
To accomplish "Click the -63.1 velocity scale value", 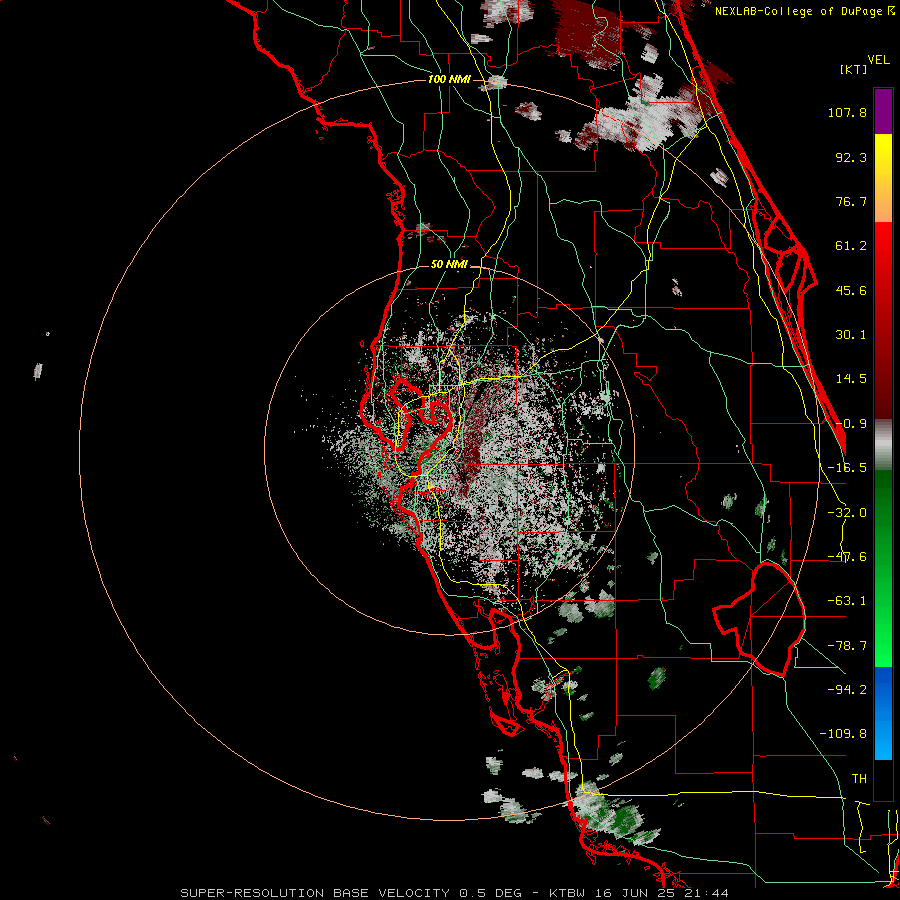I will pos(847,601).
